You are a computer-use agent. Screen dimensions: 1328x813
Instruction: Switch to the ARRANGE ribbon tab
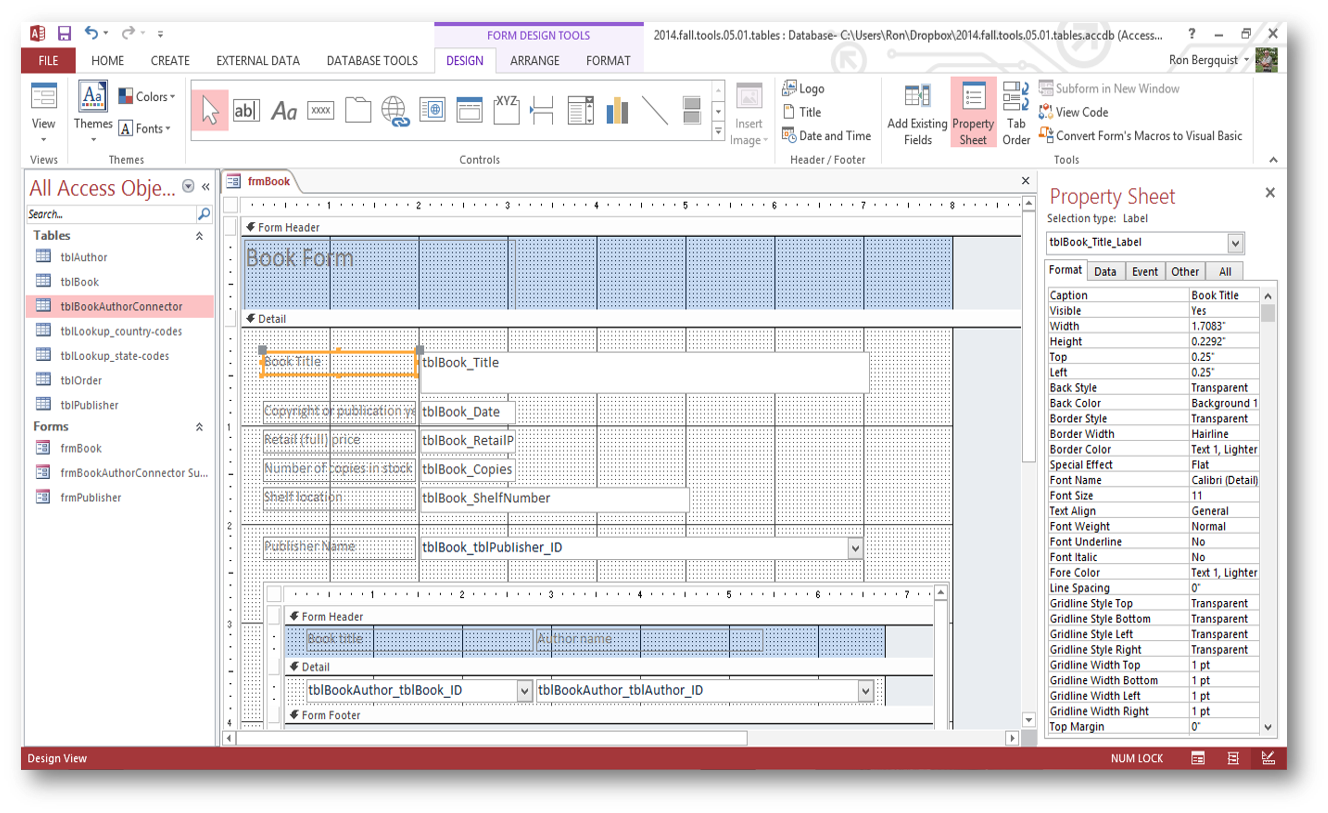(x=535, y=61)
